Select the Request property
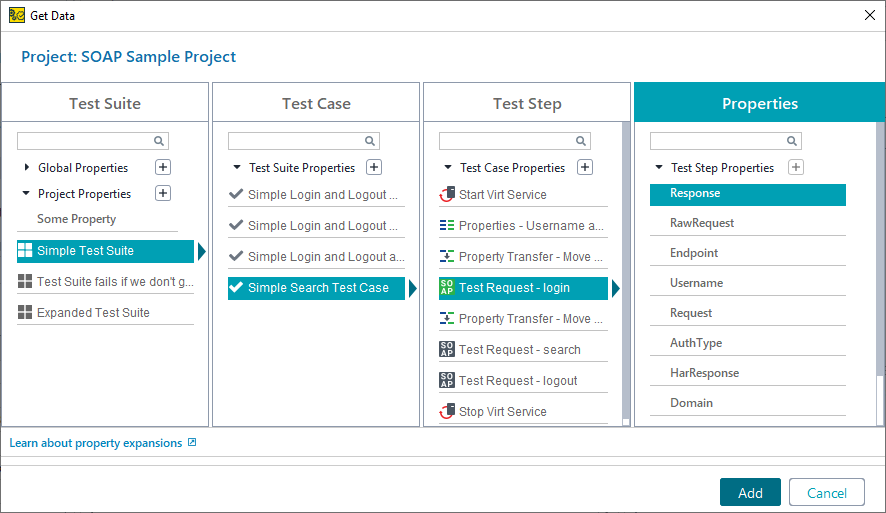 coord(748,312)
